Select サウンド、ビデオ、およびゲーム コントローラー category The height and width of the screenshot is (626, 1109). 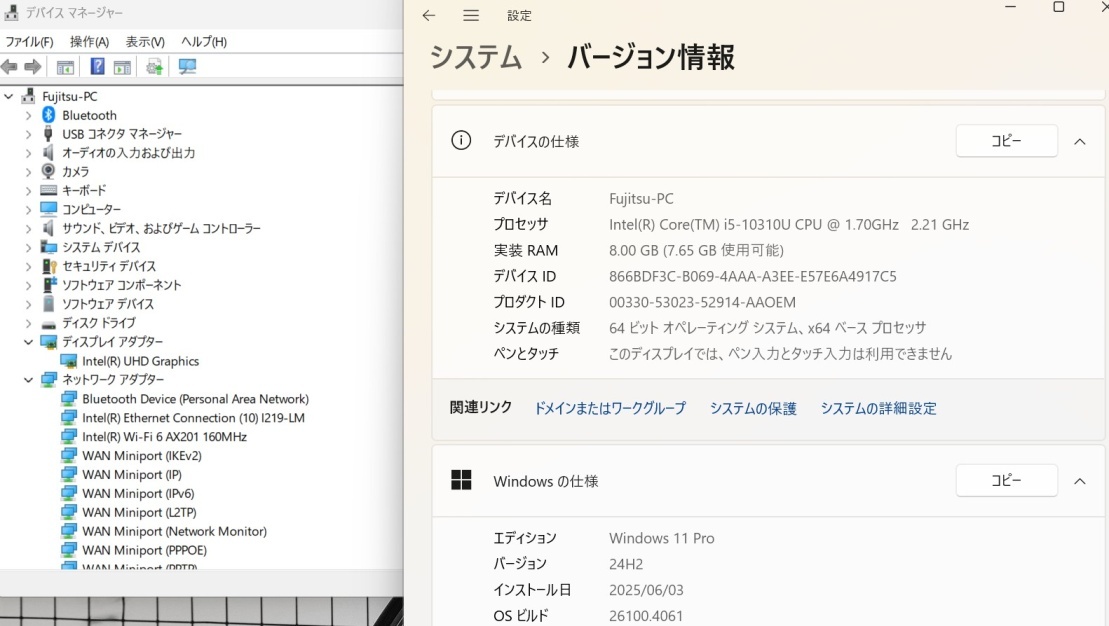161,228
